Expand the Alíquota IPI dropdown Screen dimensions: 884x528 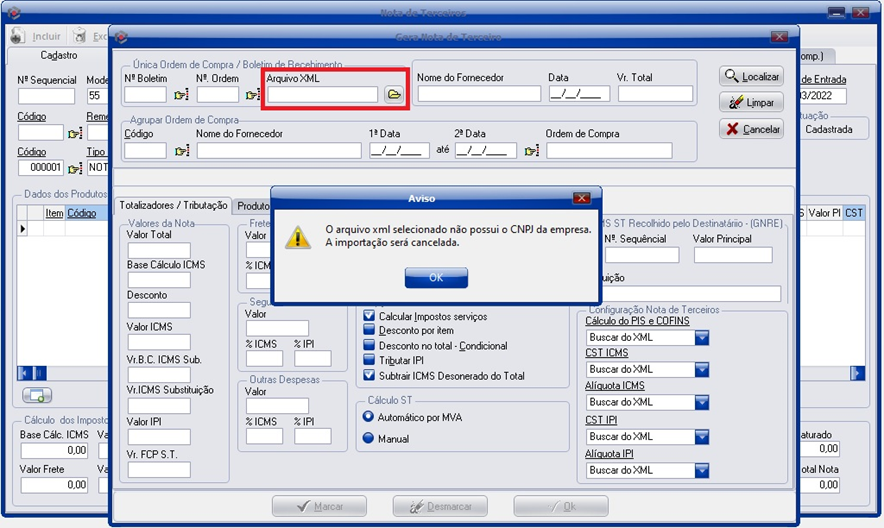[x=702, y=470]
